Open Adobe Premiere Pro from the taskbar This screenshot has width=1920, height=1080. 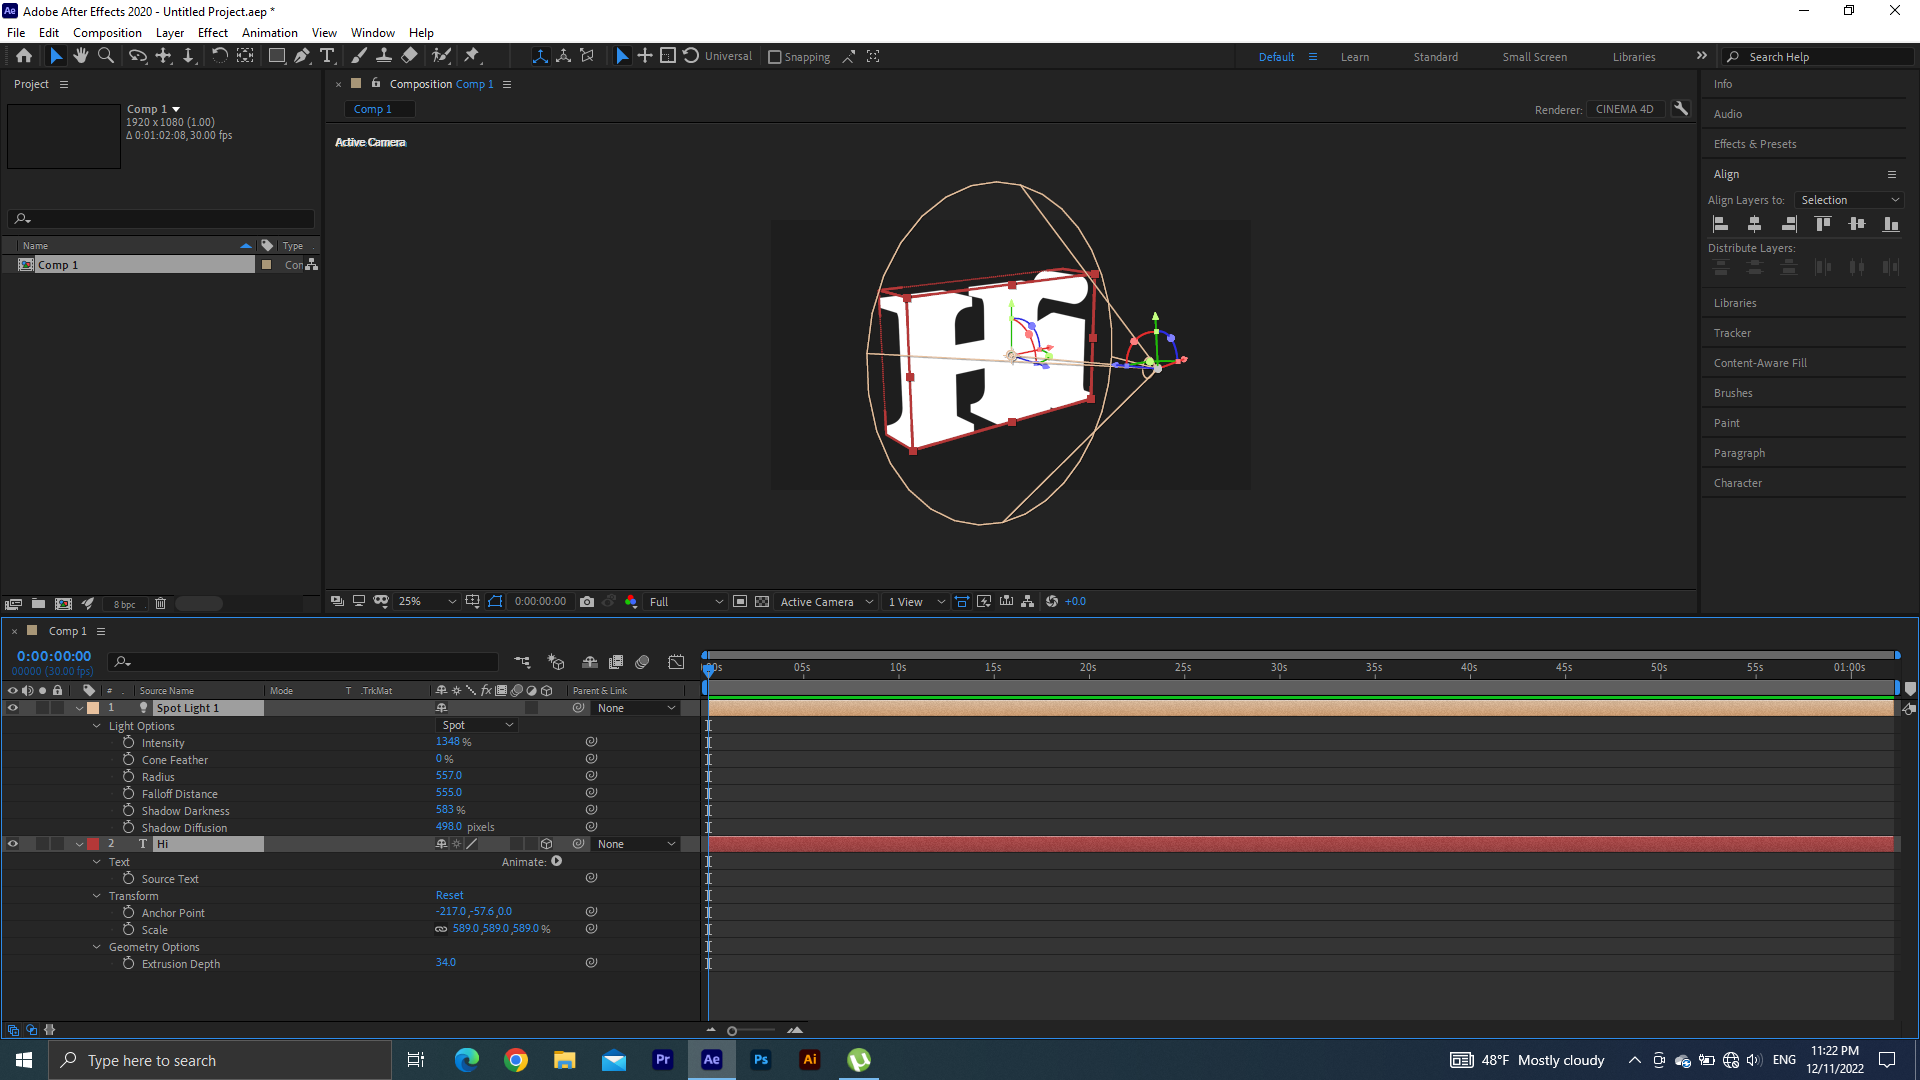tap(663, 1060)
